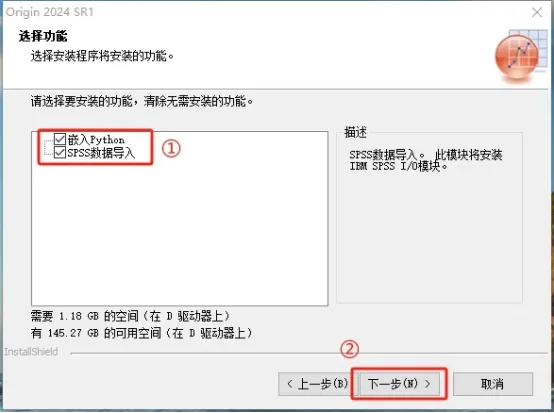
Task: Click the 请选择要安装的功能 instruction text
Action: coord(142,102)
